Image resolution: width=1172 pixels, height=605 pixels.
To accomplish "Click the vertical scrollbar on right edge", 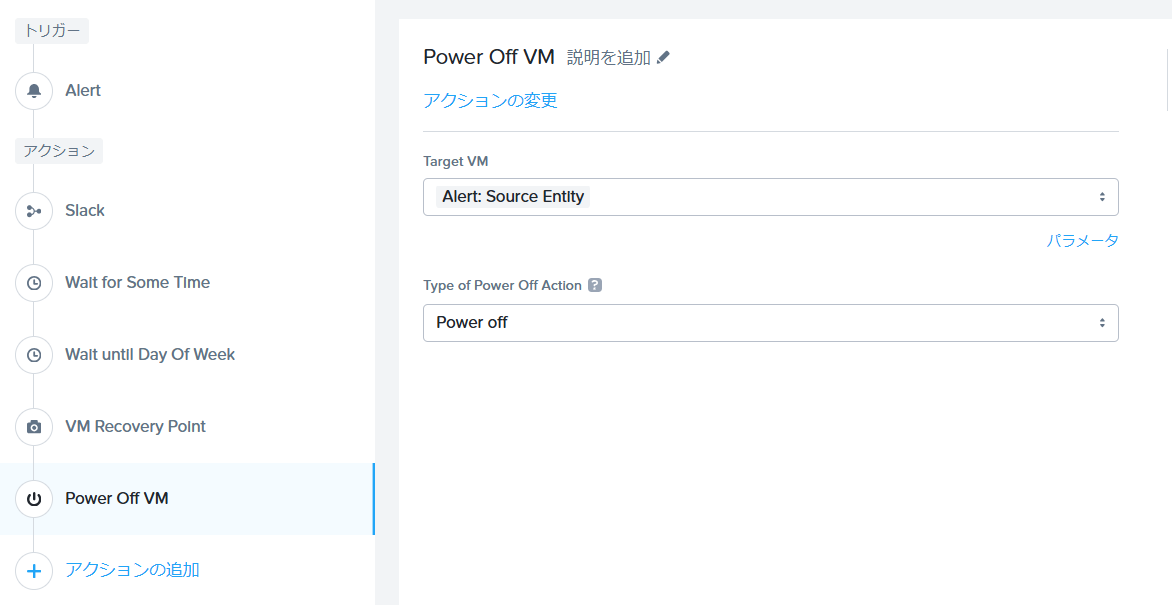I will tap(1168, 79).
